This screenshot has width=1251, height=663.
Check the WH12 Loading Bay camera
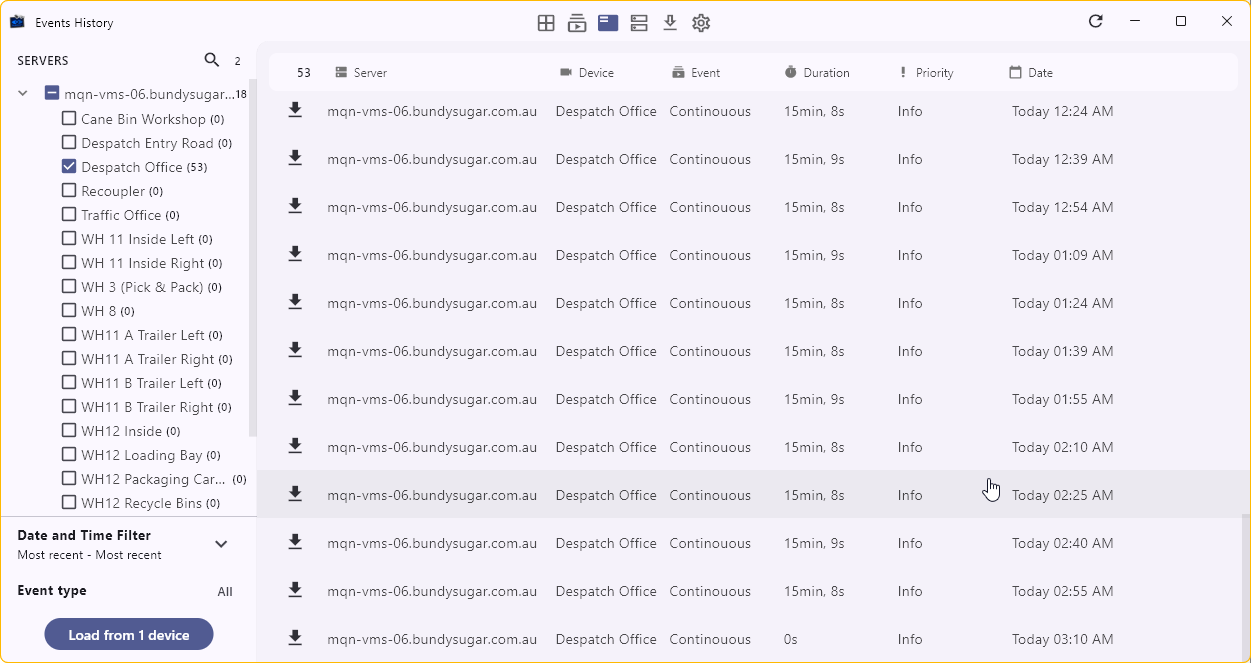[69, 454]
